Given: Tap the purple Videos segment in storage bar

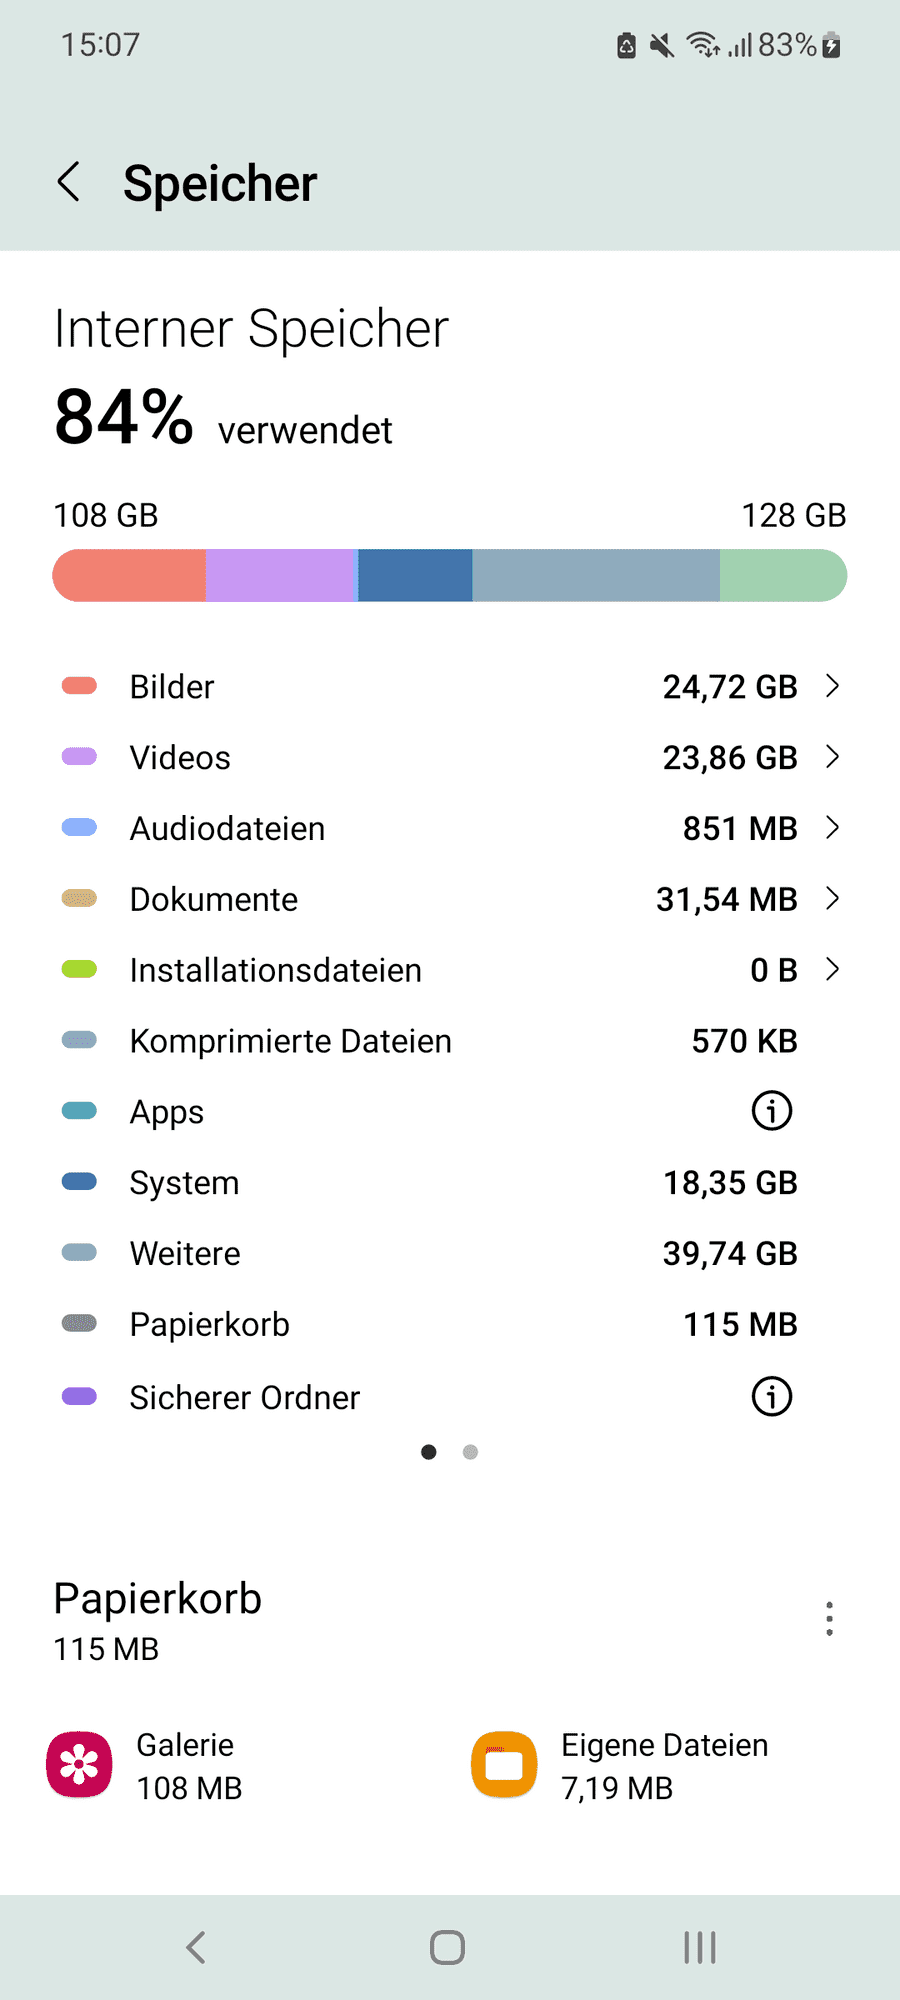Looking at the screenshot, I should click(281, 575).
